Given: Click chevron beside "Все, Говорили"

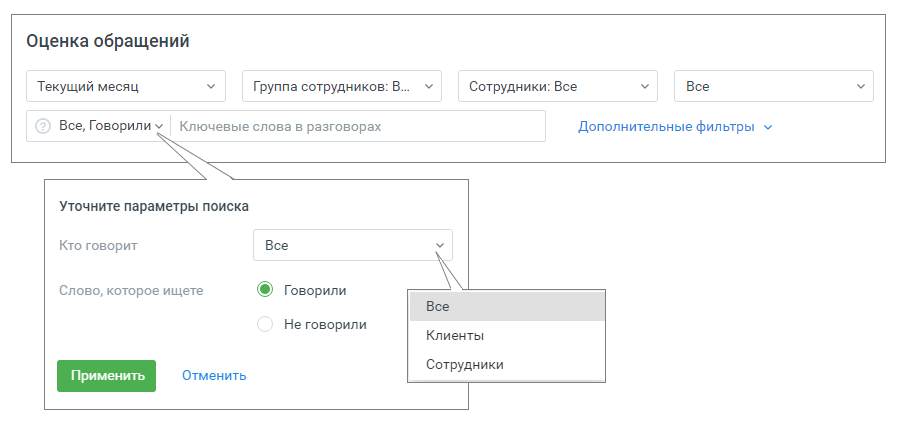Looking at the screenshot, I should tap(159, 127).
